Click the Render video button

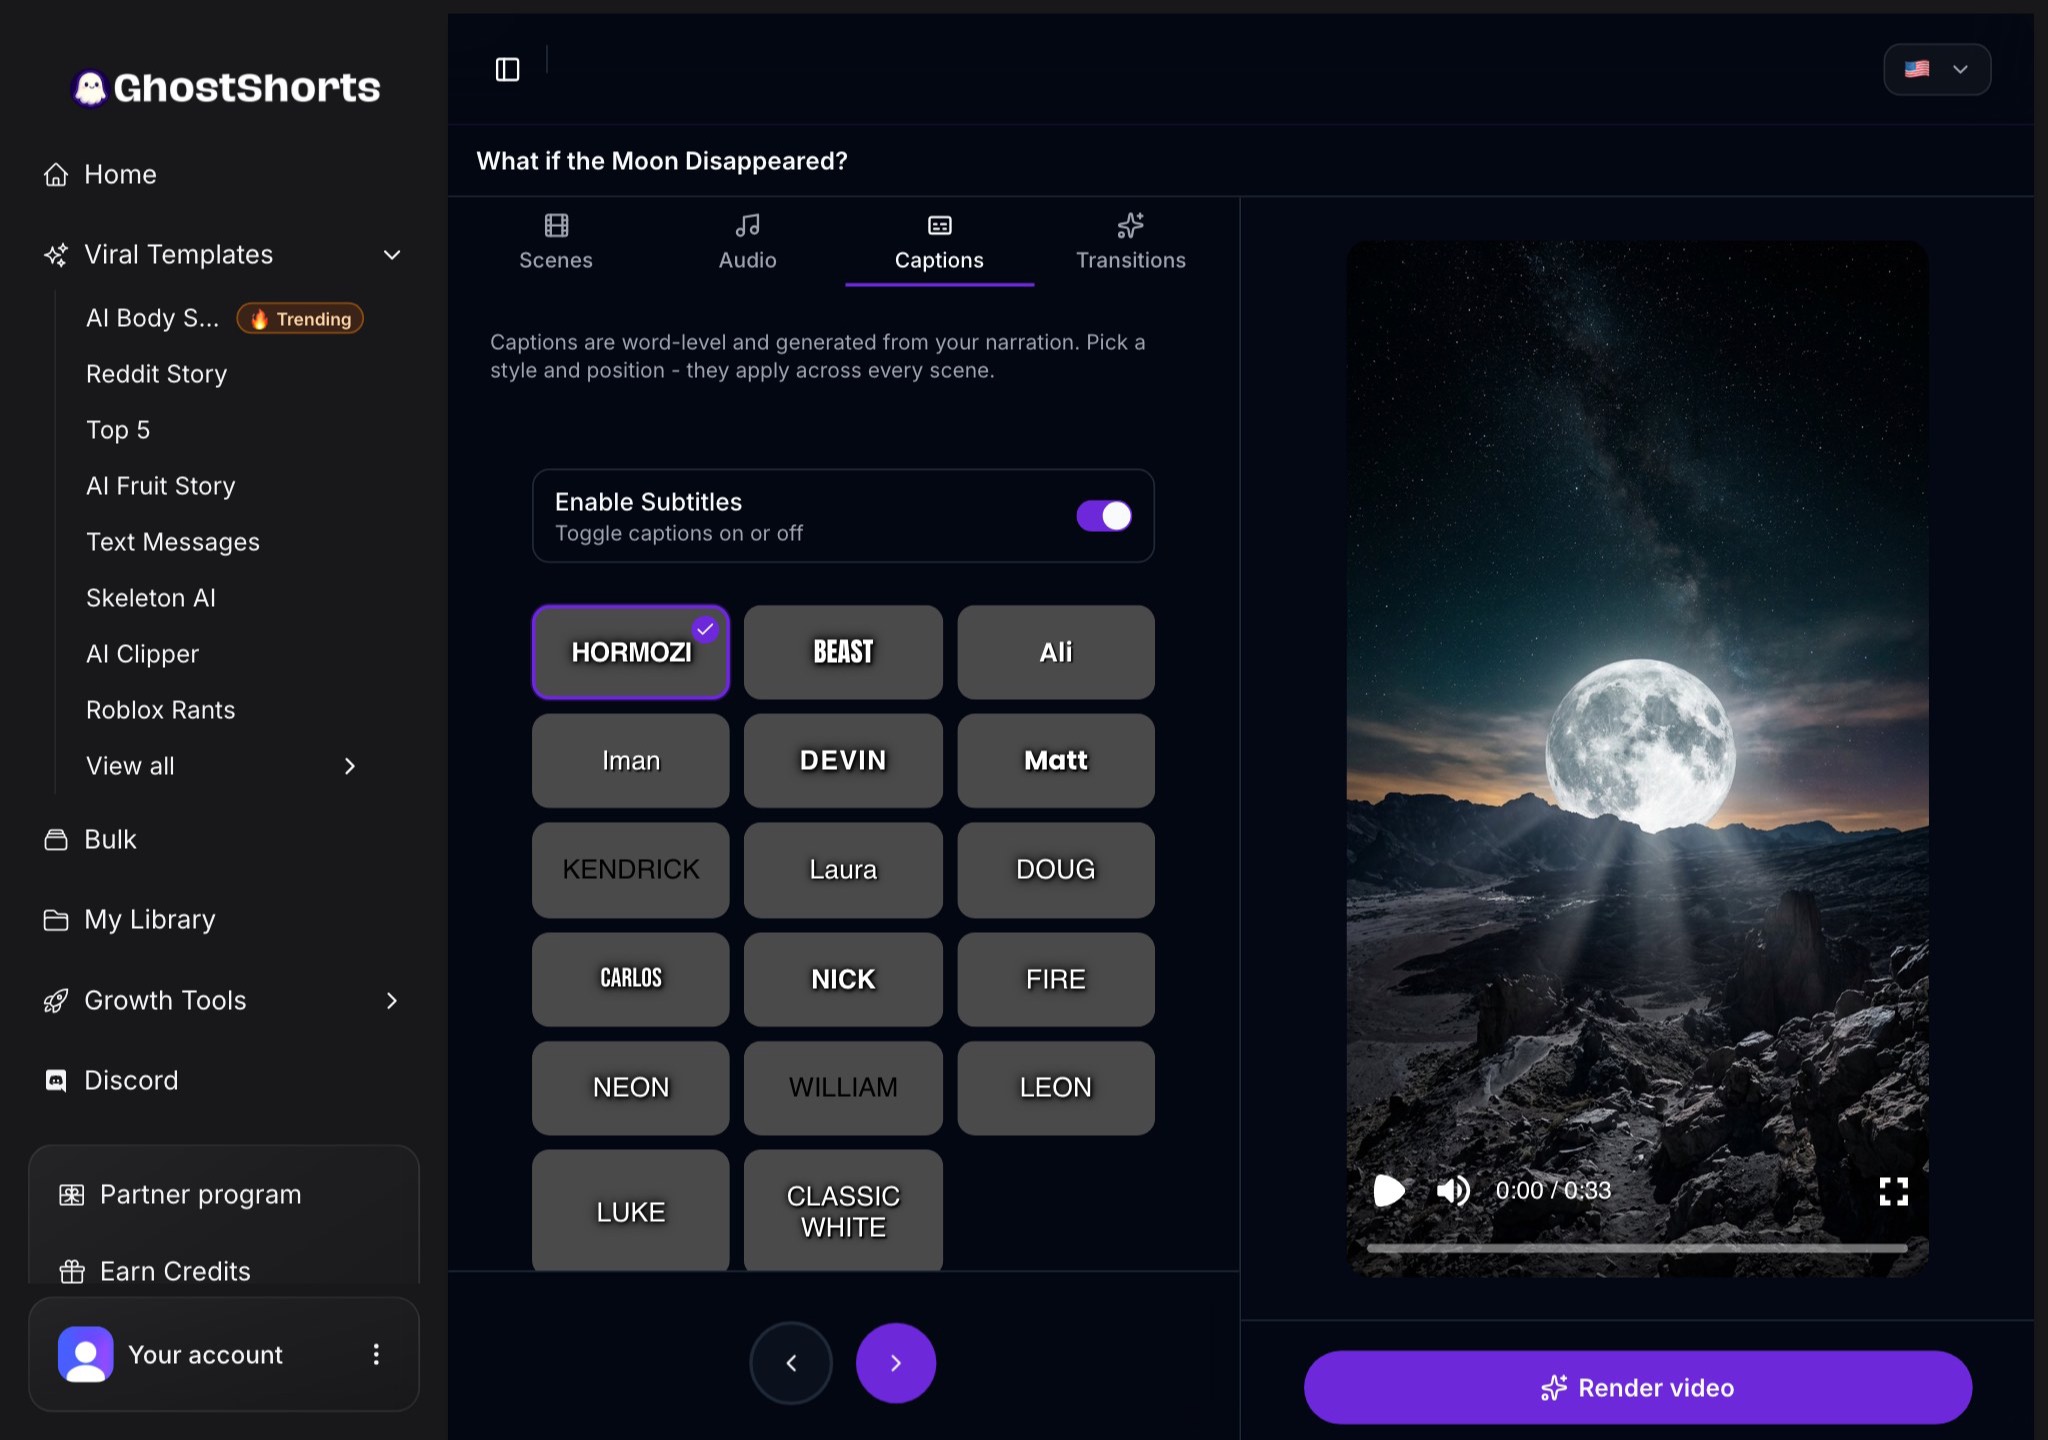(1637, 1387)
